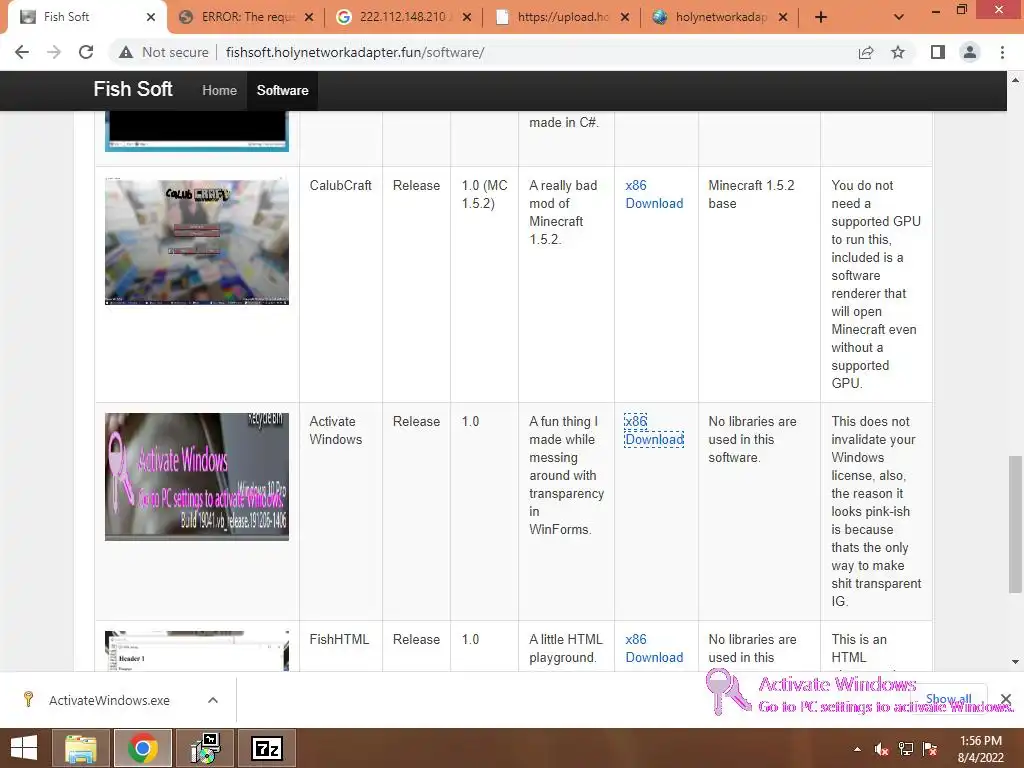Open the installer program taskbar icon
The image size is (1024, 768).
click(205, 748)
